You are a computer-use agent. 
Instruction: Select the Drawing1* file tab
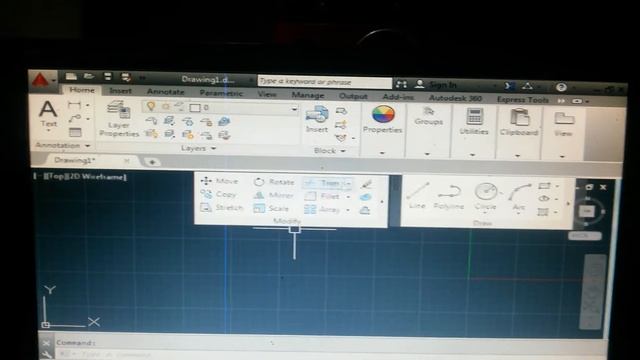pos(75,160)
